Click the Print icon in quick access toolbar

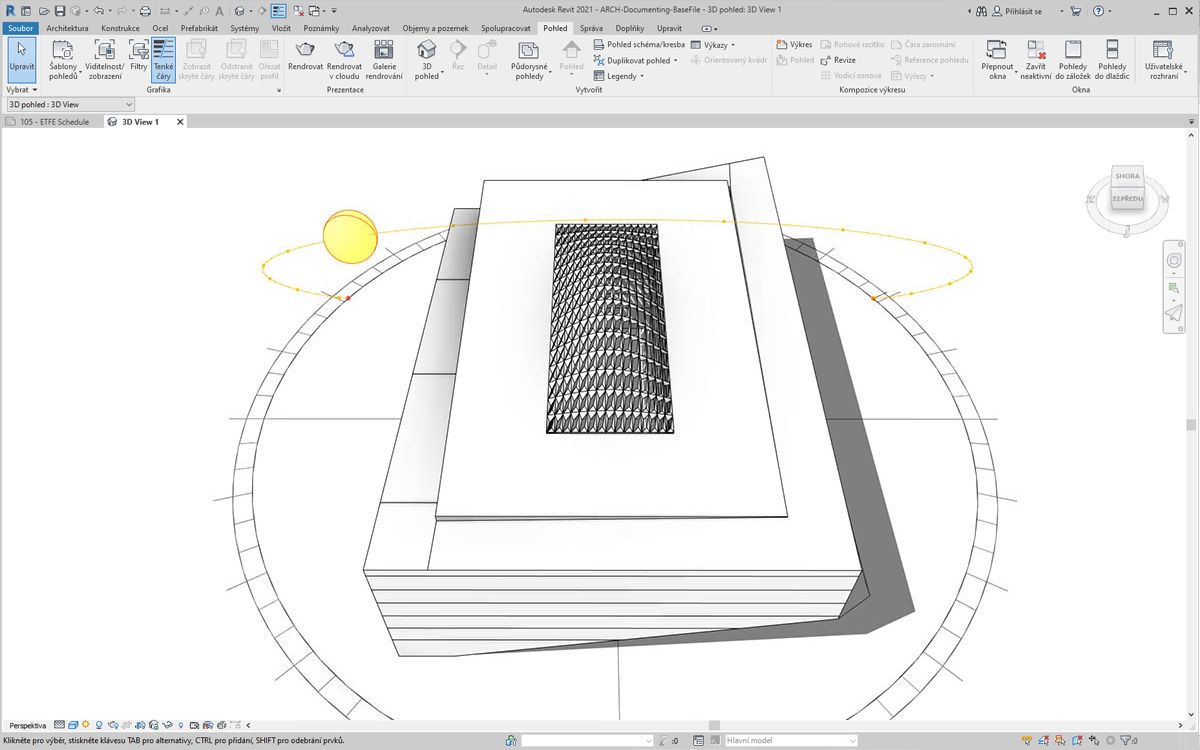(x=145, y=10)
